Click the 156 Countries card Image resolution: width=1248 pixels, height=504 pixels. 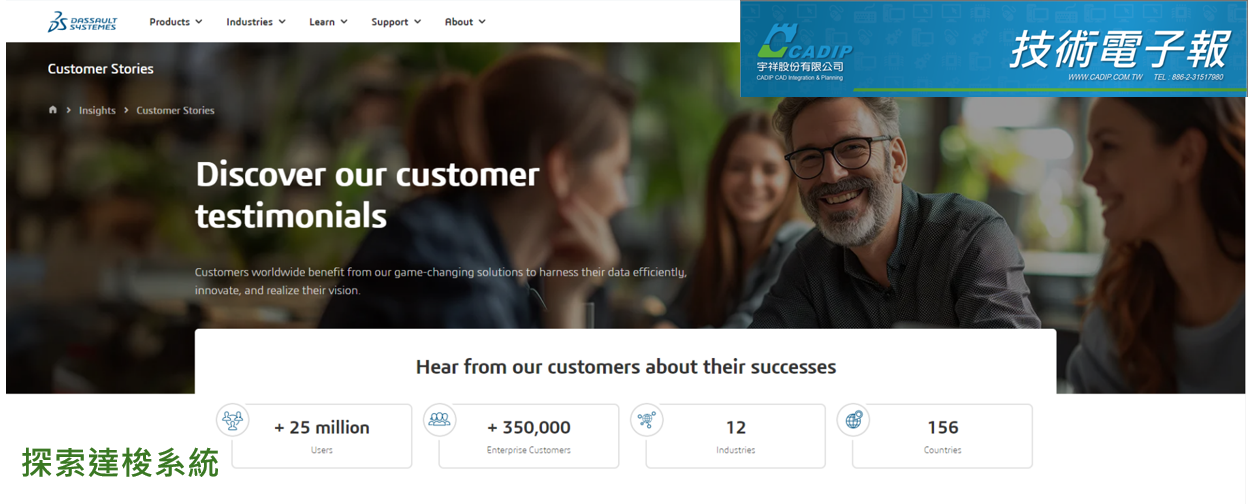tap(942, 436)
